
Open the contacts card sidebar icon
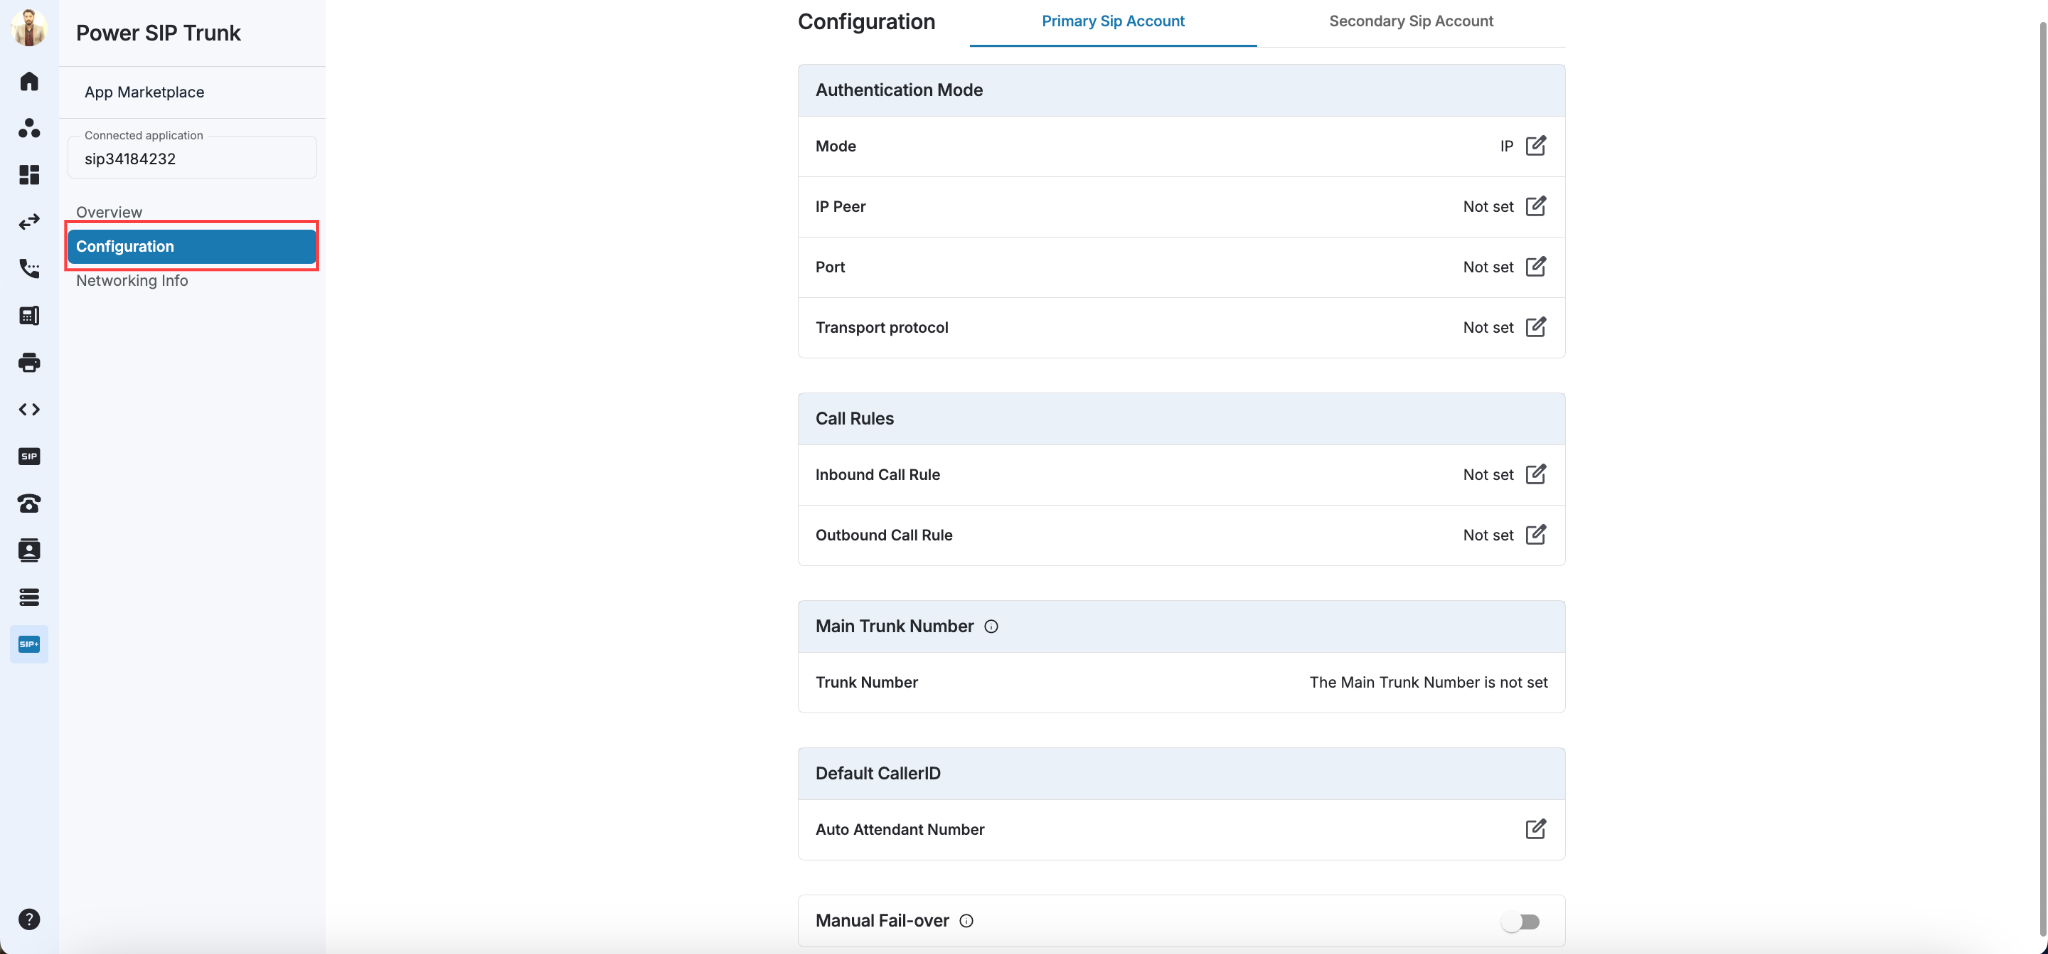point(29,551)
